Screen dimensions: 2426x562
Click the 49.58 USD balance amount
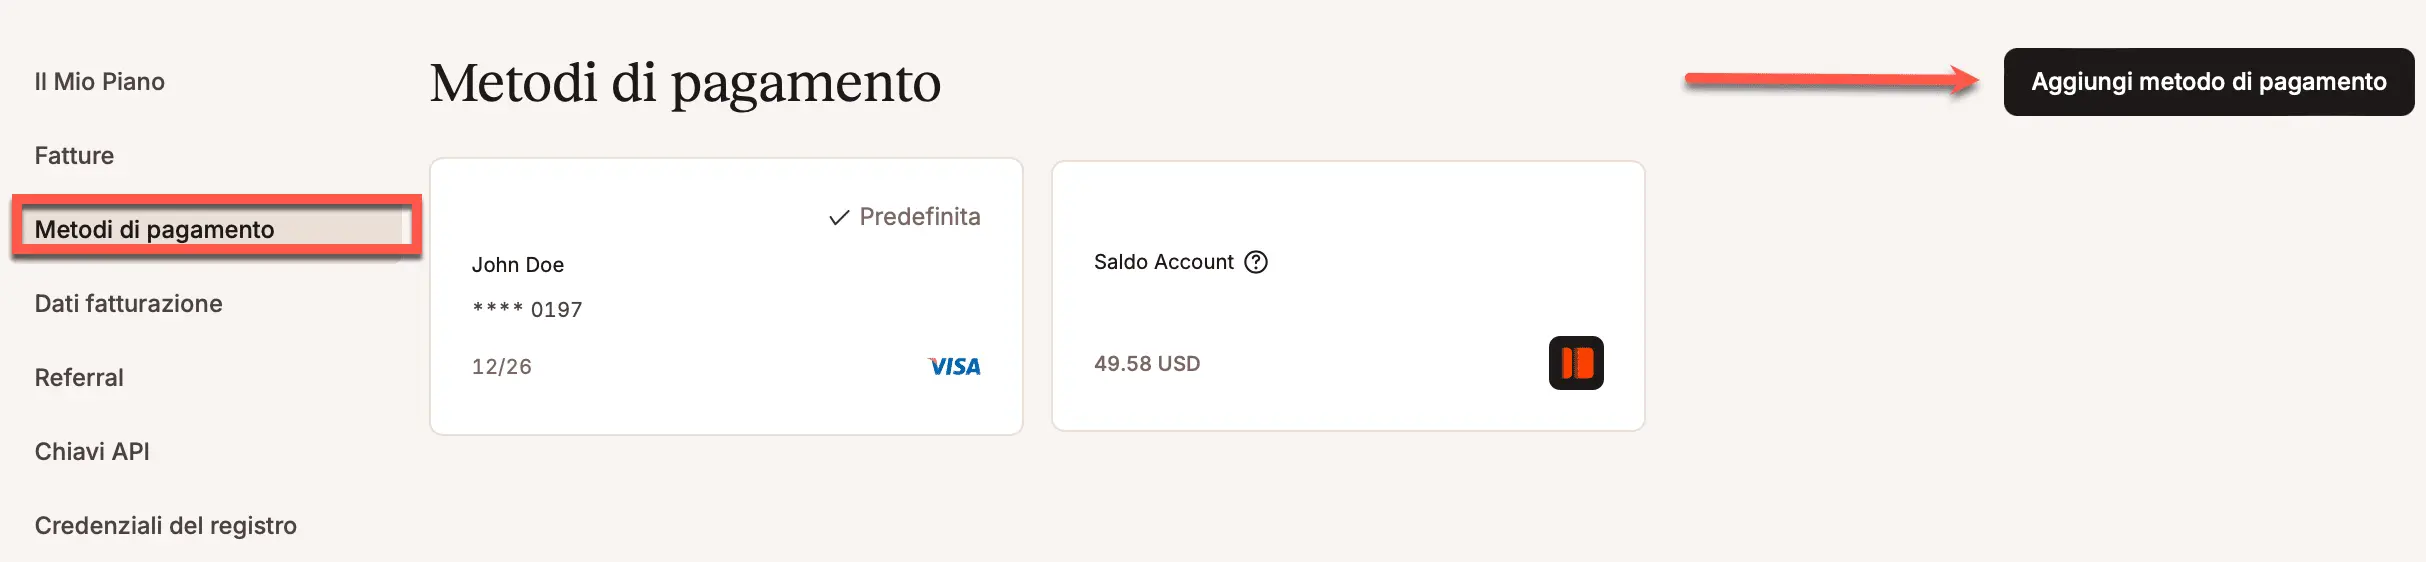pos(1147,364)
